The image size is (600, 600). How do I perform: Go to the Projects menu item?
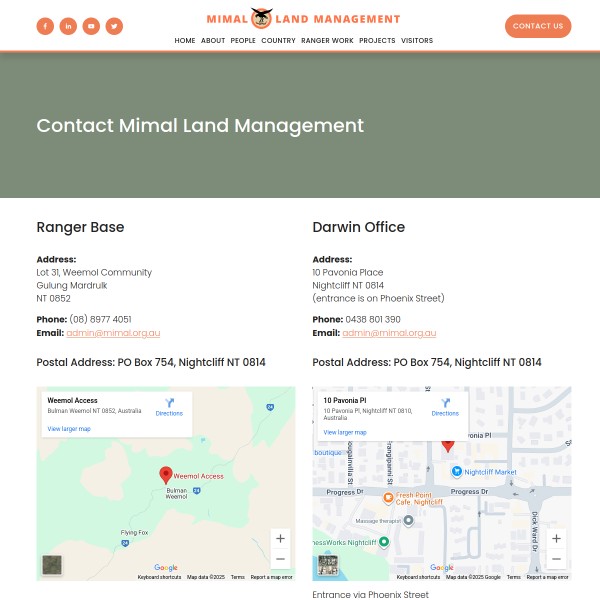click(x=377, y=41)
